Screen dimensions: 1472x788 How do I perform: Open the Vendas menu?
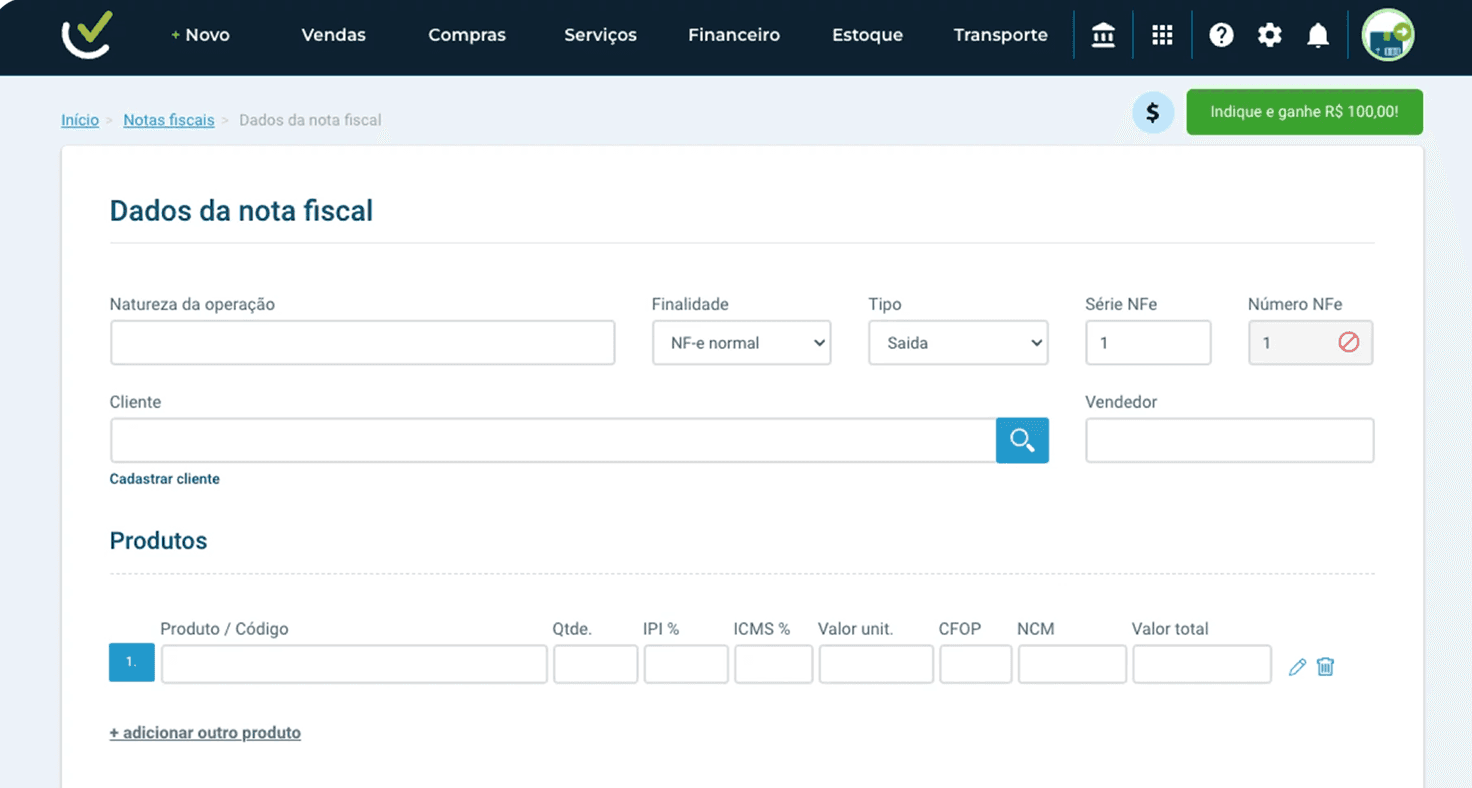[x=334, y=35]
